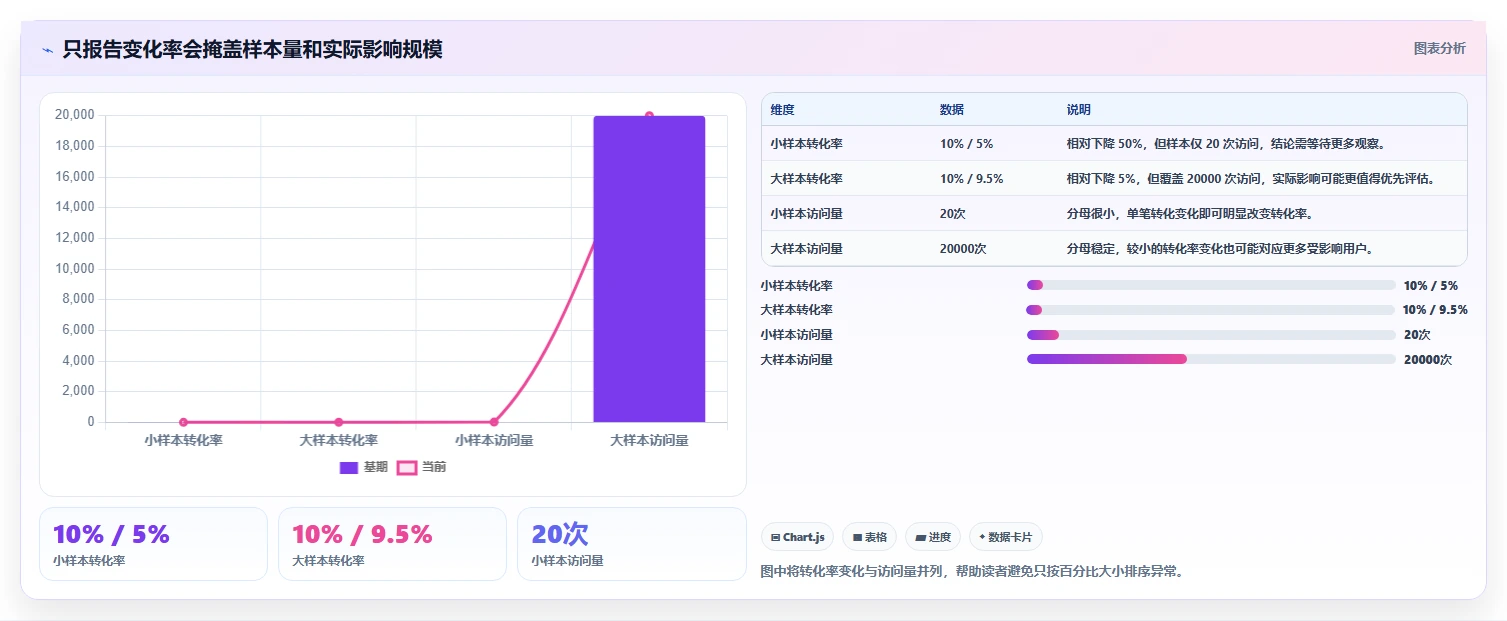Select the Chart.js tag chip
This screenshot has height=621, width=1507.
point(797,537)
